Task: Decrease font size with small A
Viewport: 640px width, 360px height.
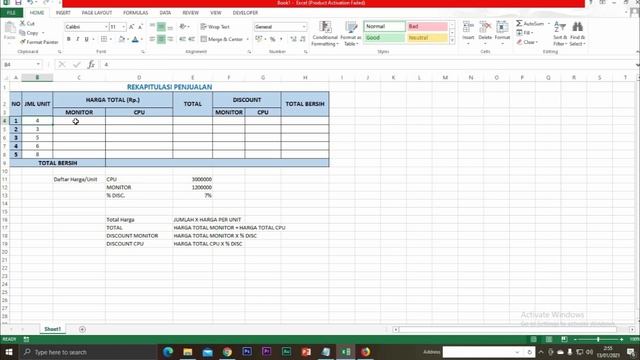Action: 140,27
